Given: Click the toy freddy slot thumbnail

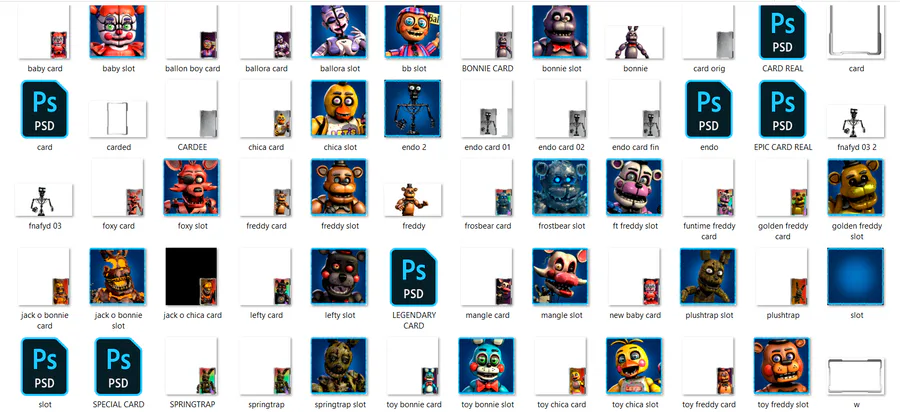Looking at the screenshot, I should (782, 366).
